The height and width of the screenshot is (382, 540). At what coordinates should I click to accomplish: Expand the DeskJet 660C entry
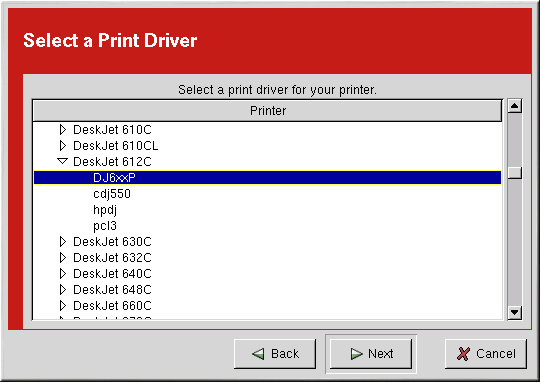coord(63,306)
